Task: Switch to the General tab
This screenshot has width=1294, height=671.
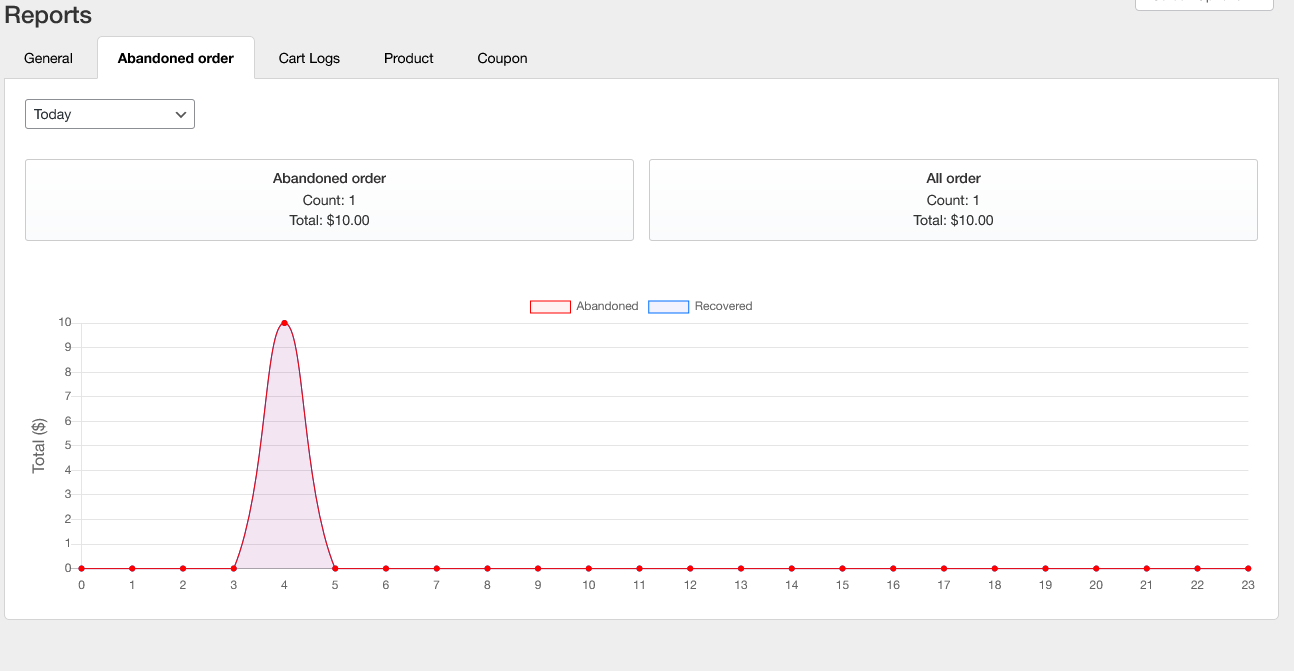Action: (48, 58)
